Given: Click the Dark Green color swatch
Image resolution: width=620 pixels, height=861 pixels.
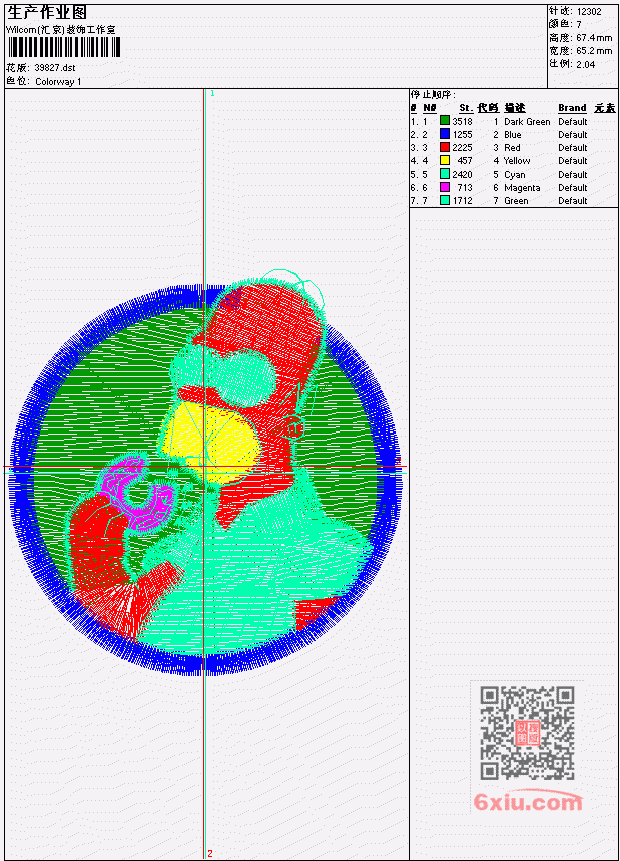Looking at the screenshot, I should click(445, 121).
